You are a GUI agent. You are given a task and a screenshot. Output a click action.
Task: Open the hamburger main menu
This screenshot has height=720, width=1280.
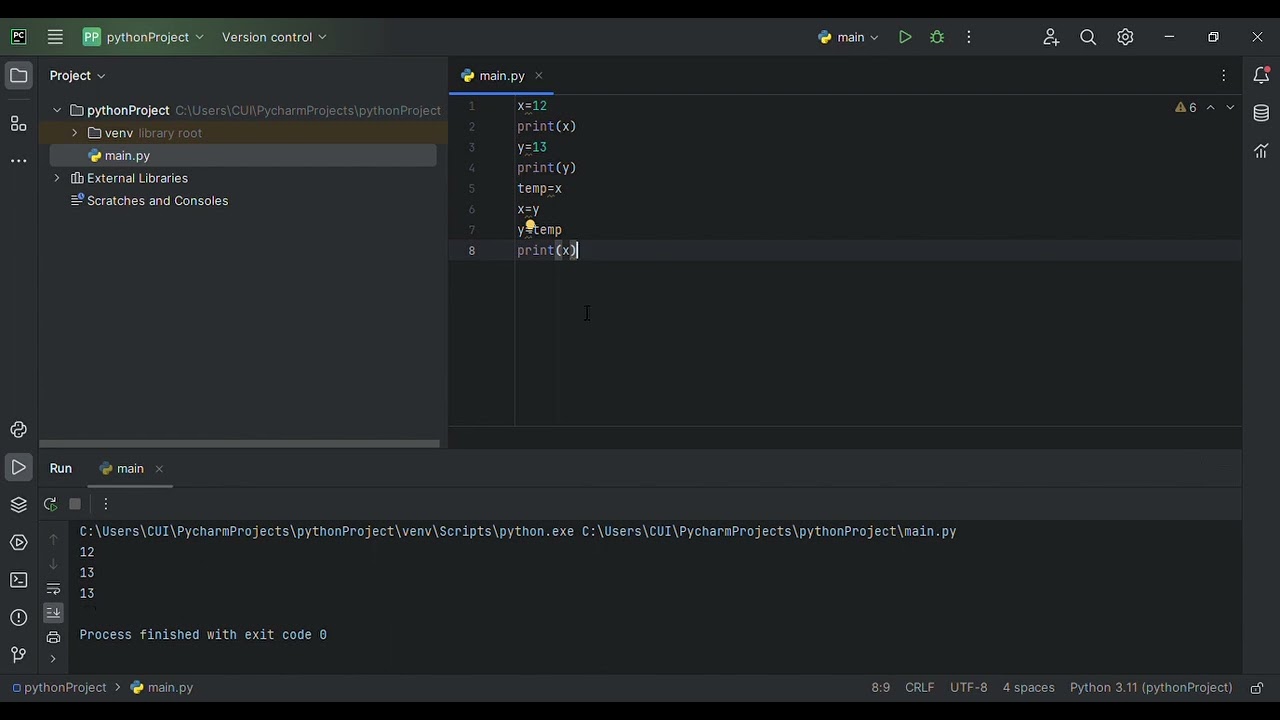click(55, 37)
